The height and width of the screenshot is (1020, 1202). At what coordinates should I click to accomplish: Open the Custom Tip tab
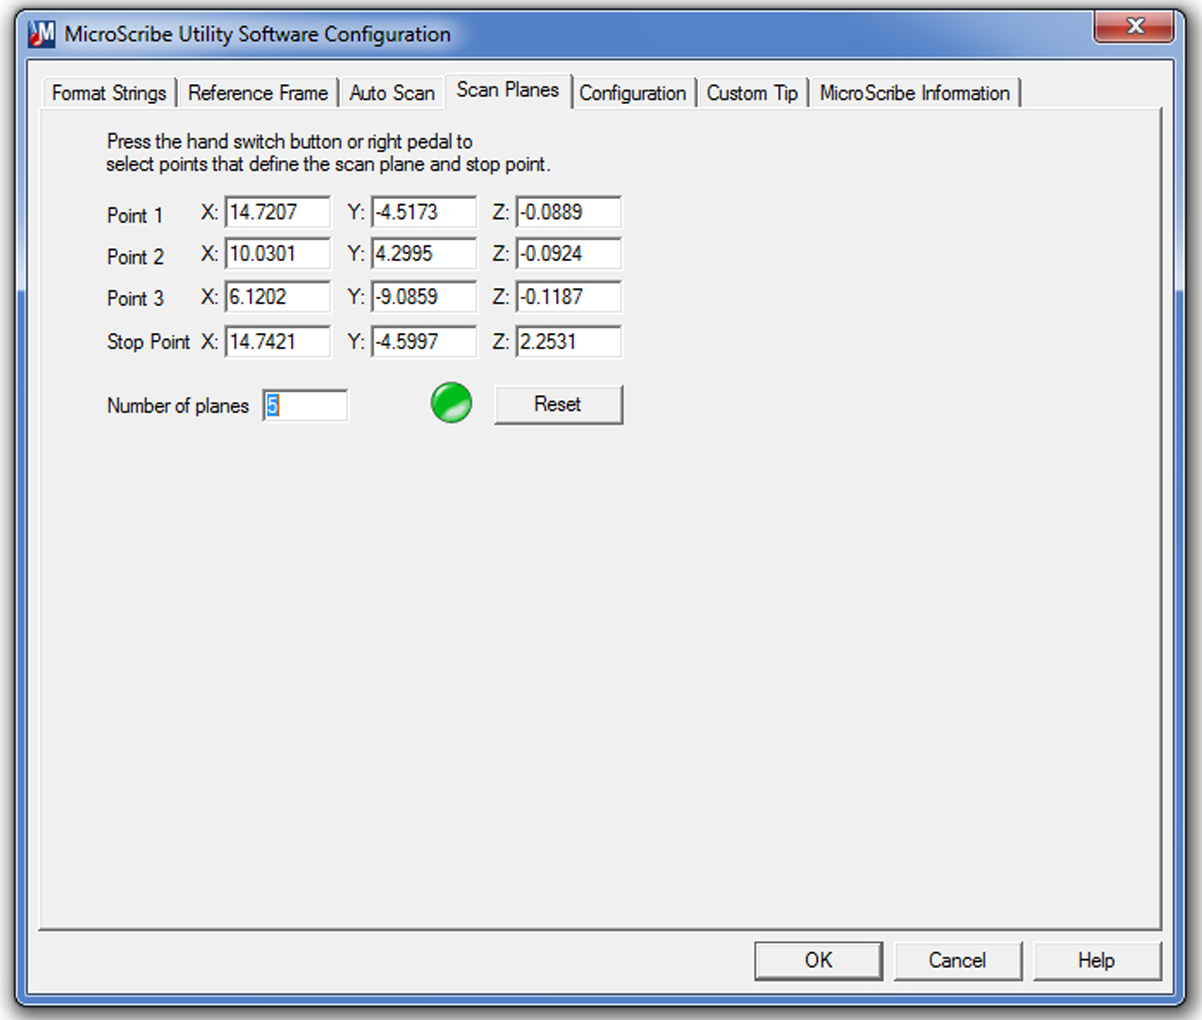point(752,93)
